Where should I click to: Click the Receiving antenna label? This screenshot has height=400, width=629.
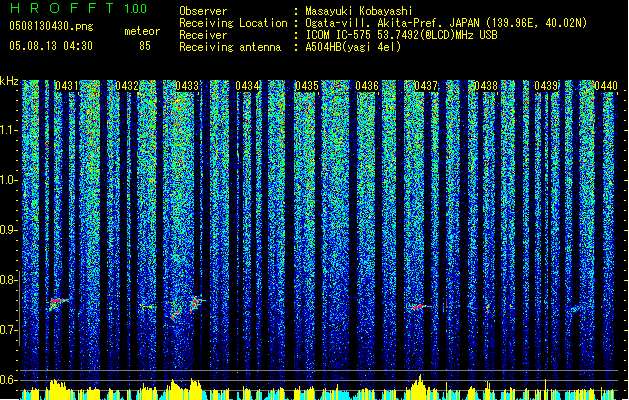click(230, 47)
